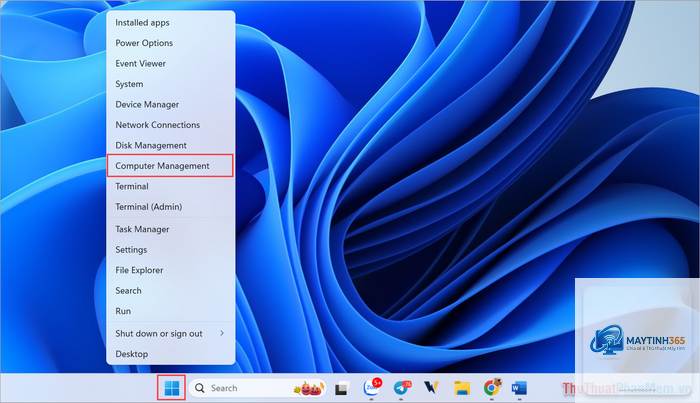Image resolution: width=700 pixels, height=403 pixels.
Task: Show Desktop via the menu entry
Action: coord(171,354)
